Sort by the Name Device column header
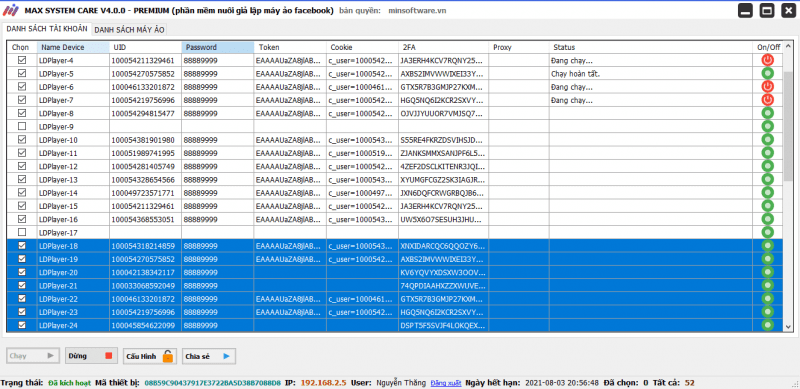The width and height of the screenshot is (800, 389). [x=73, y=47]
